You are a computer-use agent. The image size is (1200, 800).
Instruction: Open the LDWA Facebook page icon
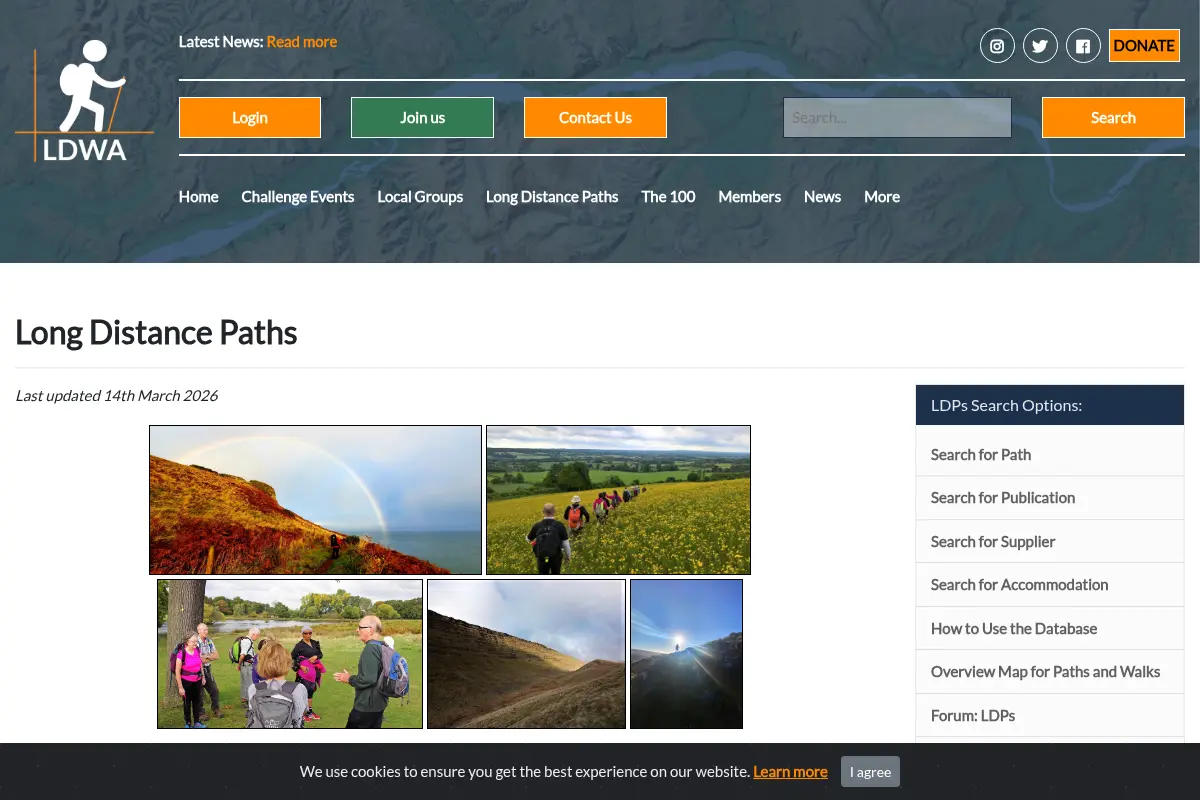(x=1083, y=46)
